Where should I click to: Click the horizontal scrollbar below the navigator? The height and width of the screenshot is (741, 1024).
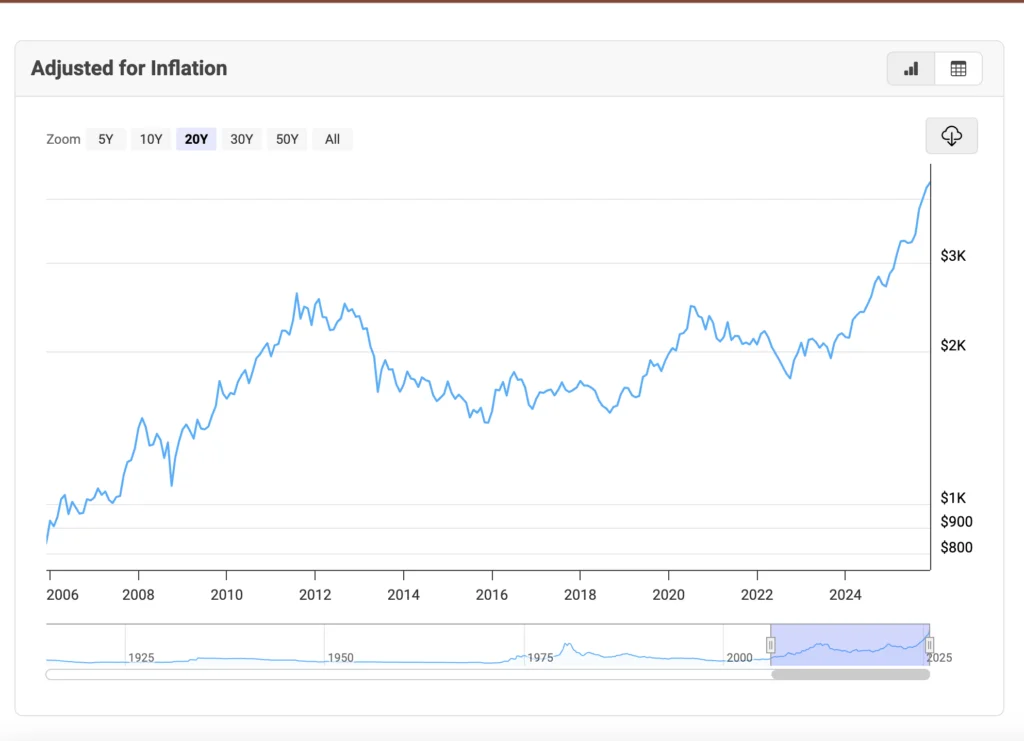coord(850,674)
